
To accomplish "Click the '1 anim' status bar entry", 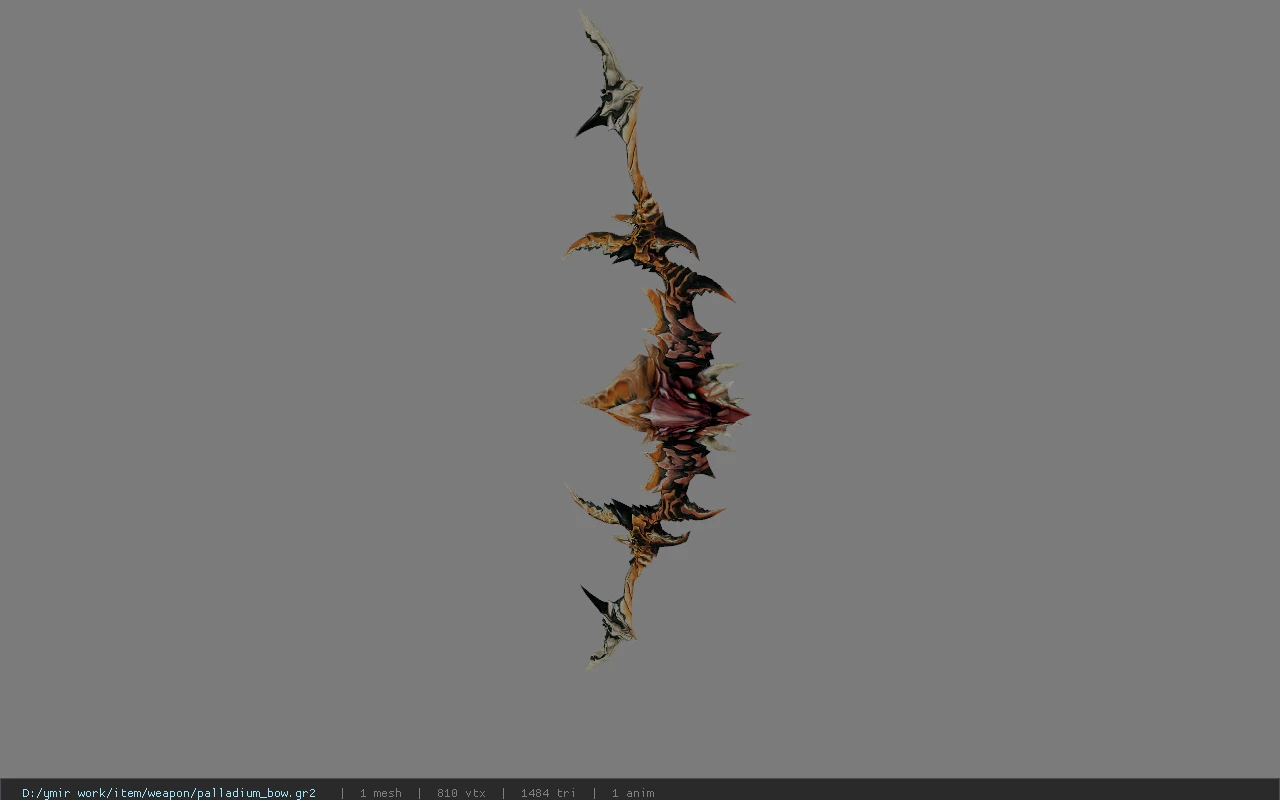I will 633,793.
